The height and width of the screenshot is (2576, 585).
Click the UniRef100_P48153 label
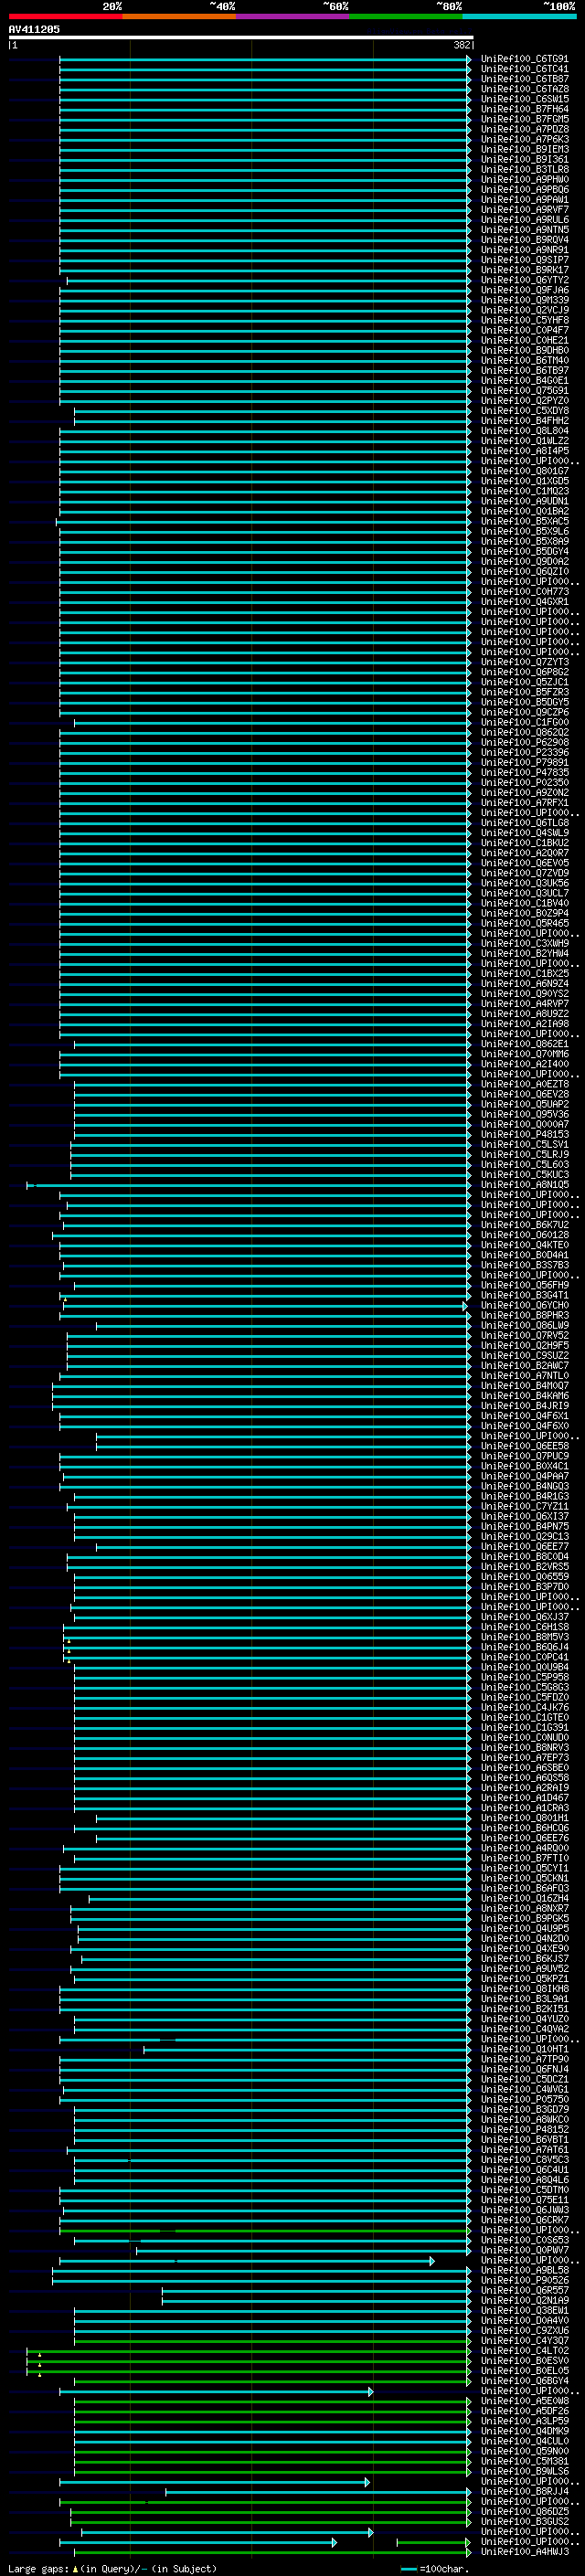click(x=524, y=1134)
